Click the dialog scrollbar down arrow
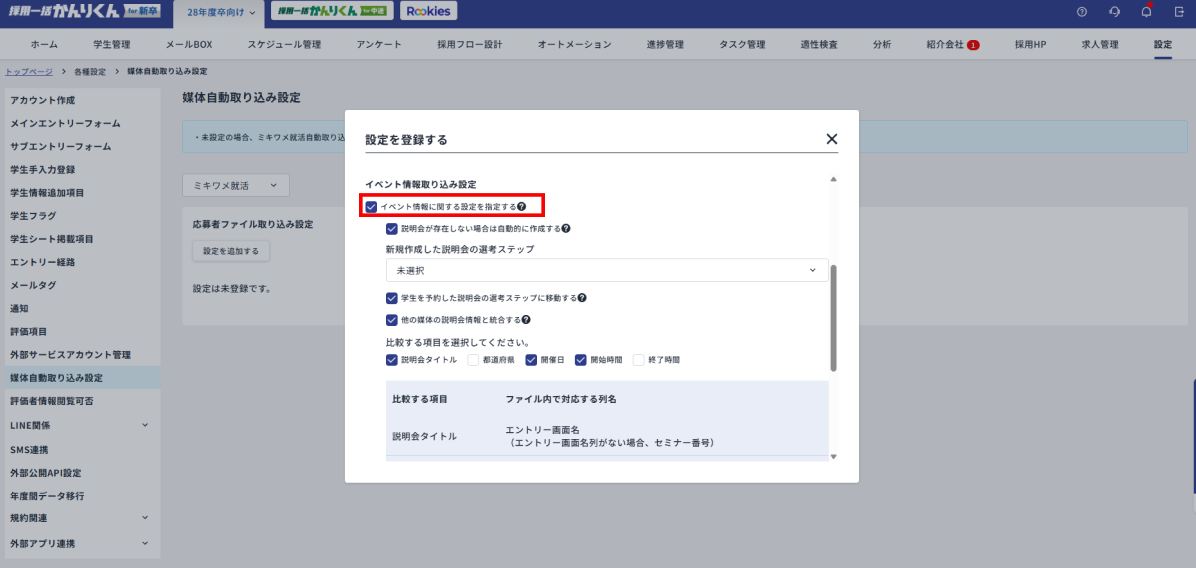 pos(833,457)
